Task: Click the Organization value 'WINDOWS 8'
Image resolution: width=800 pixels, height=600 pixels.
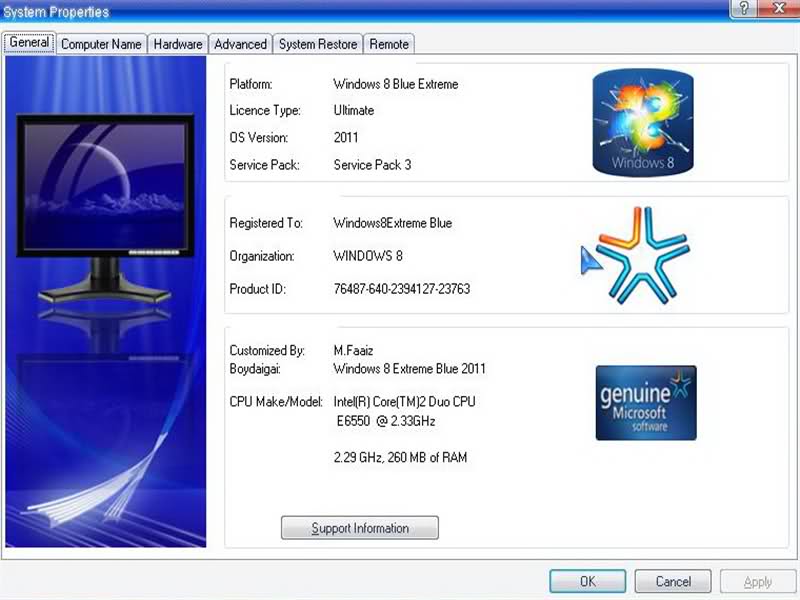Action: tap(368, 256)
